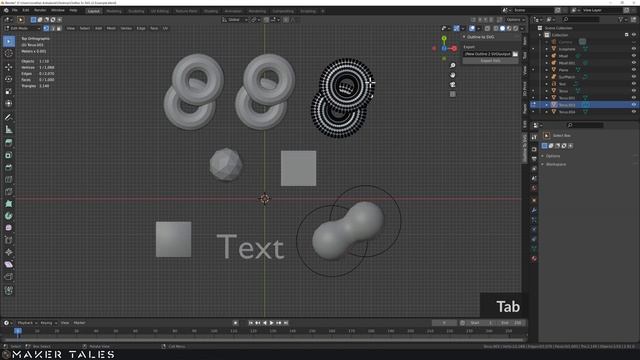640x360 pixels.
Task: Switch to material preview shading
Action: [x=509, y=28]
